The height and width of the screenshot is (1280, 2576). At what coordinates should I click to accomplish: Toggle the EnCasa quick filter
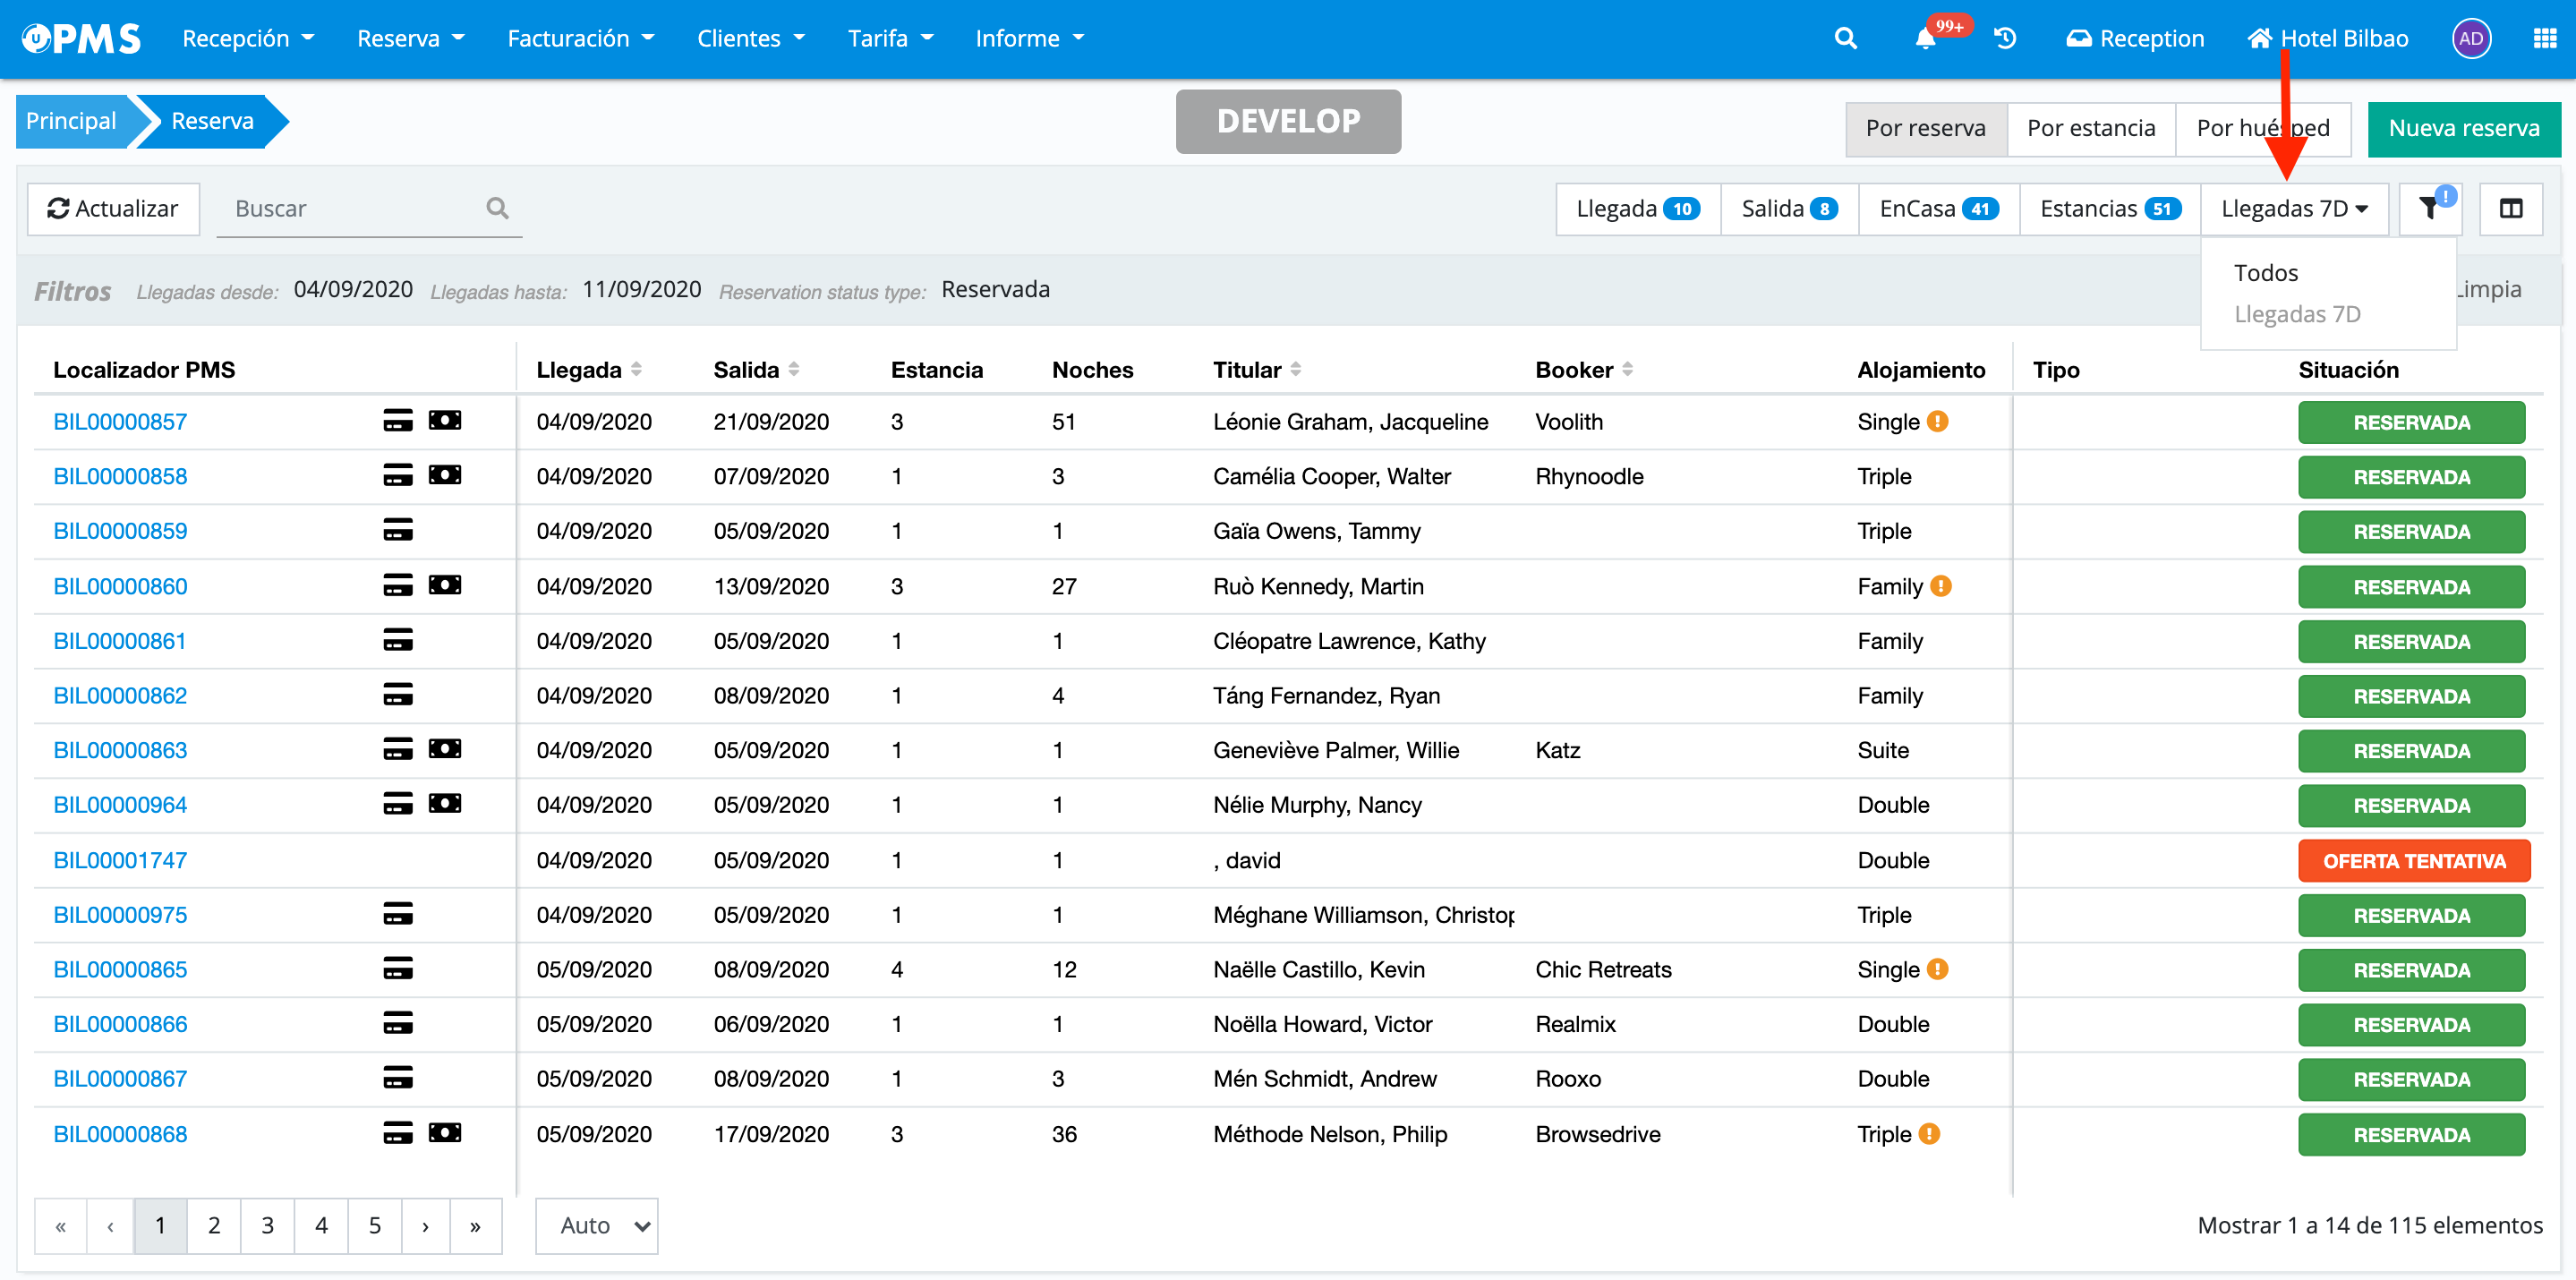click(x=1937, y=209)
